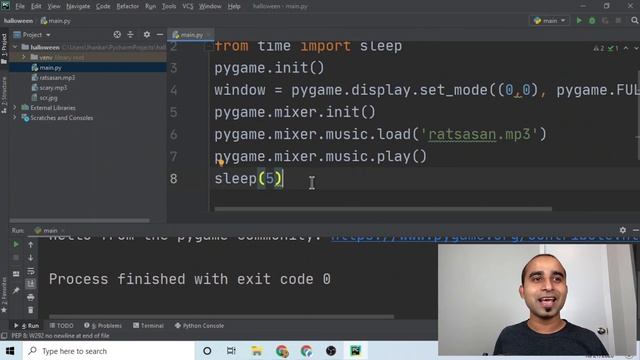
Task: Open Run panel gear settings
Action: (622, 230)
